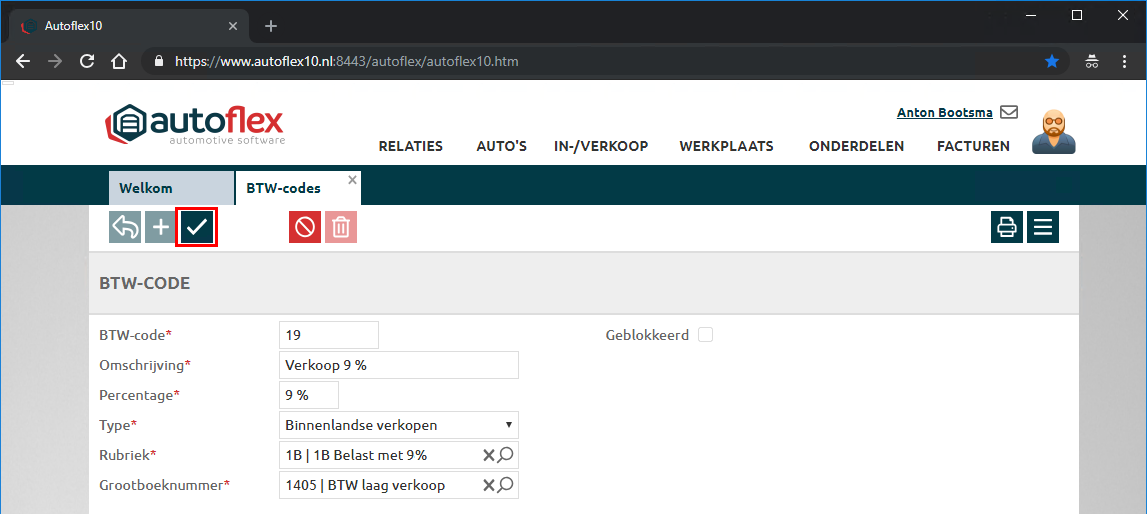The width and height of the screenshot is (1147, 514).
Task: Add a new BTW-code with plus icon
Action: (160, 227)
